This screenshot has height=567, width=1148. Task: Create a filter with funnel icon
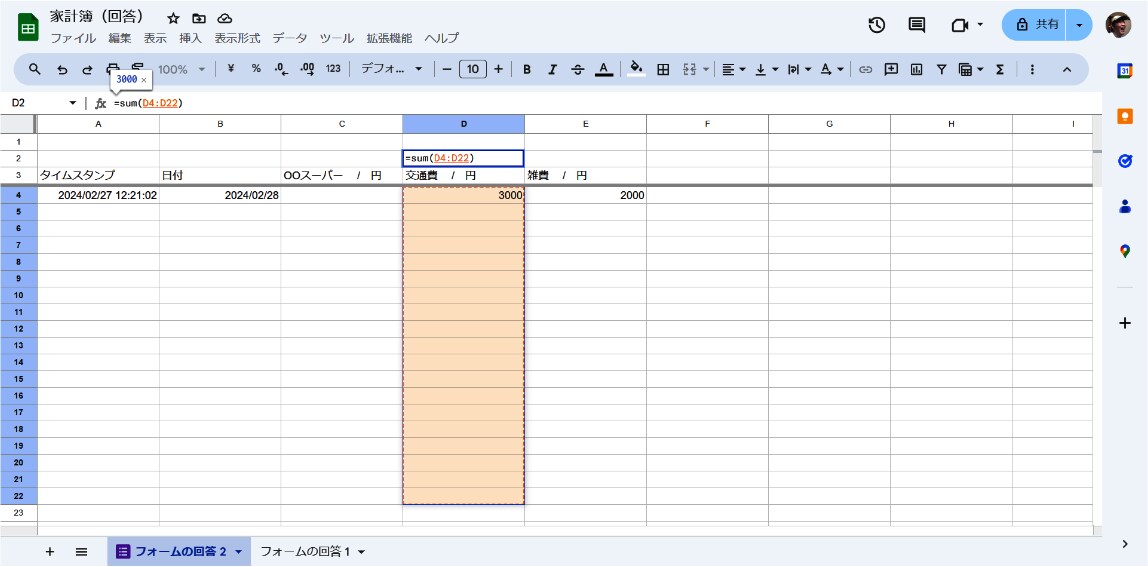942,70
